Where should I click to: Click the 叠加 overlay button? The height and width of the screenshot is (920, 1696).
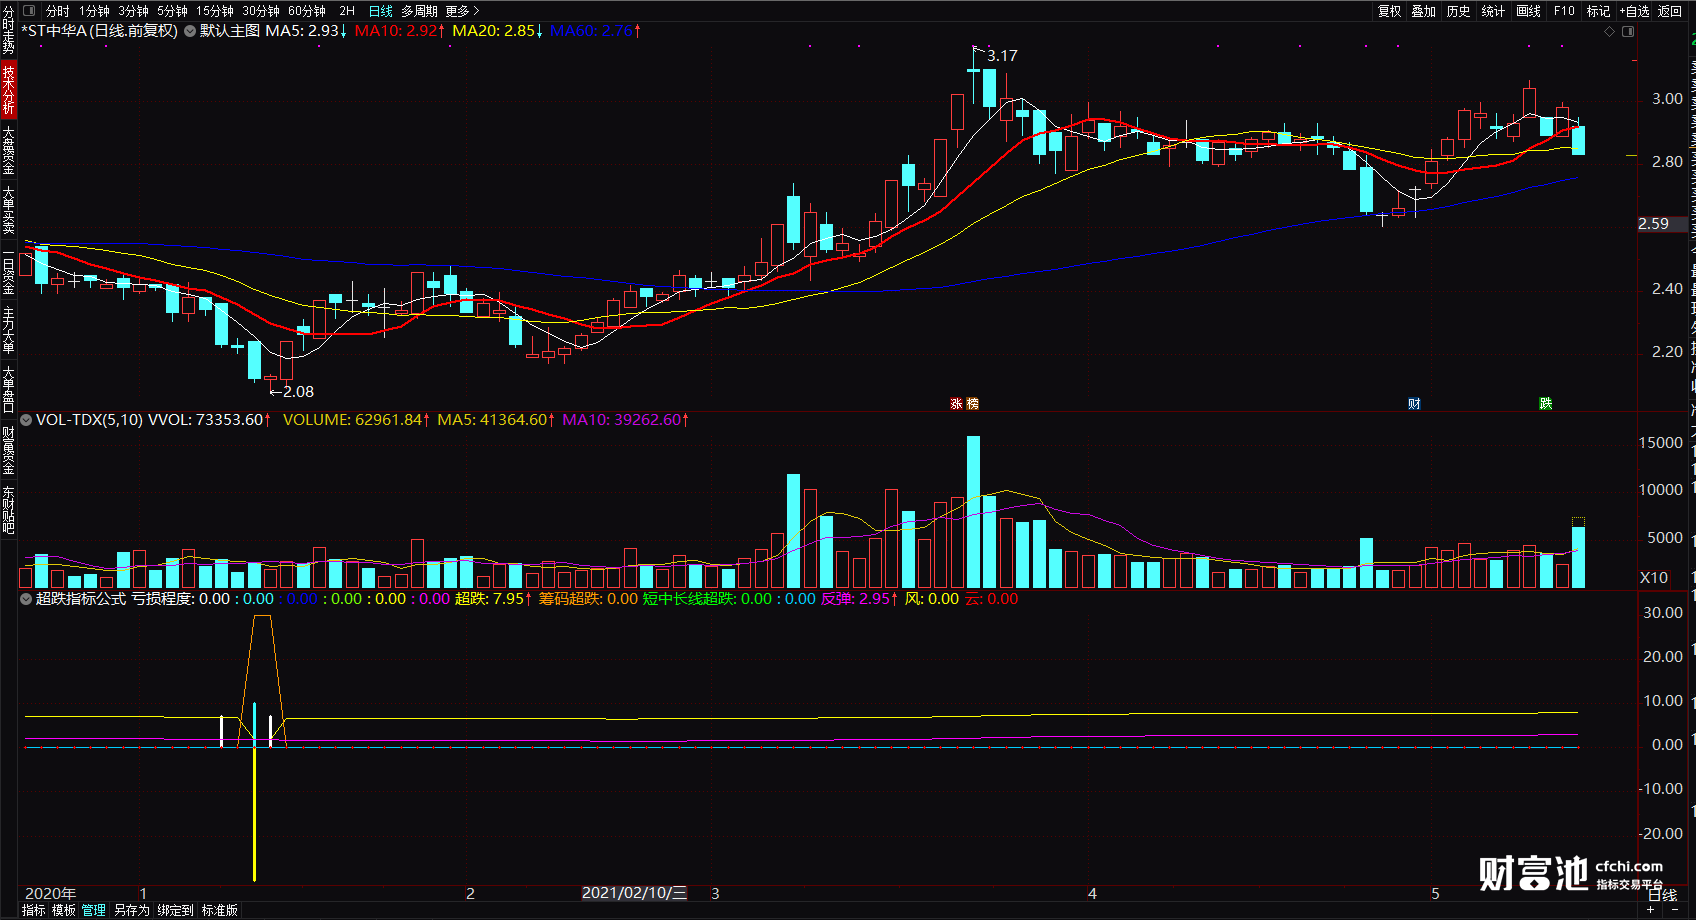[1424, 11]
